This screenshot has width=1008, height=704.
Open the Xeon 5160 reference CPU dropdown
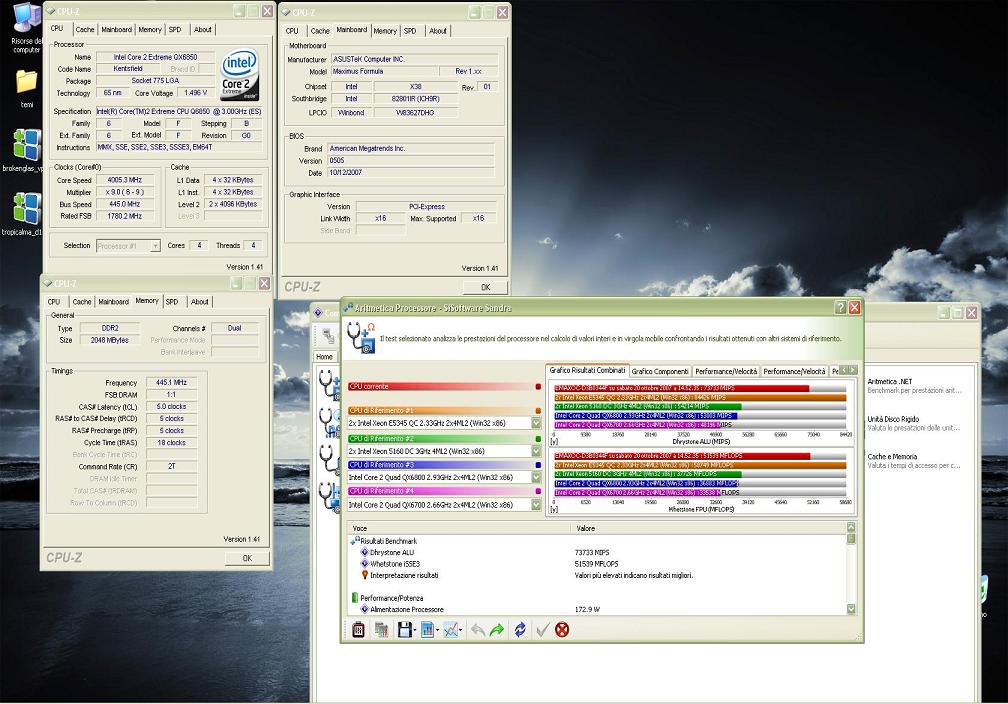[536, 451]
